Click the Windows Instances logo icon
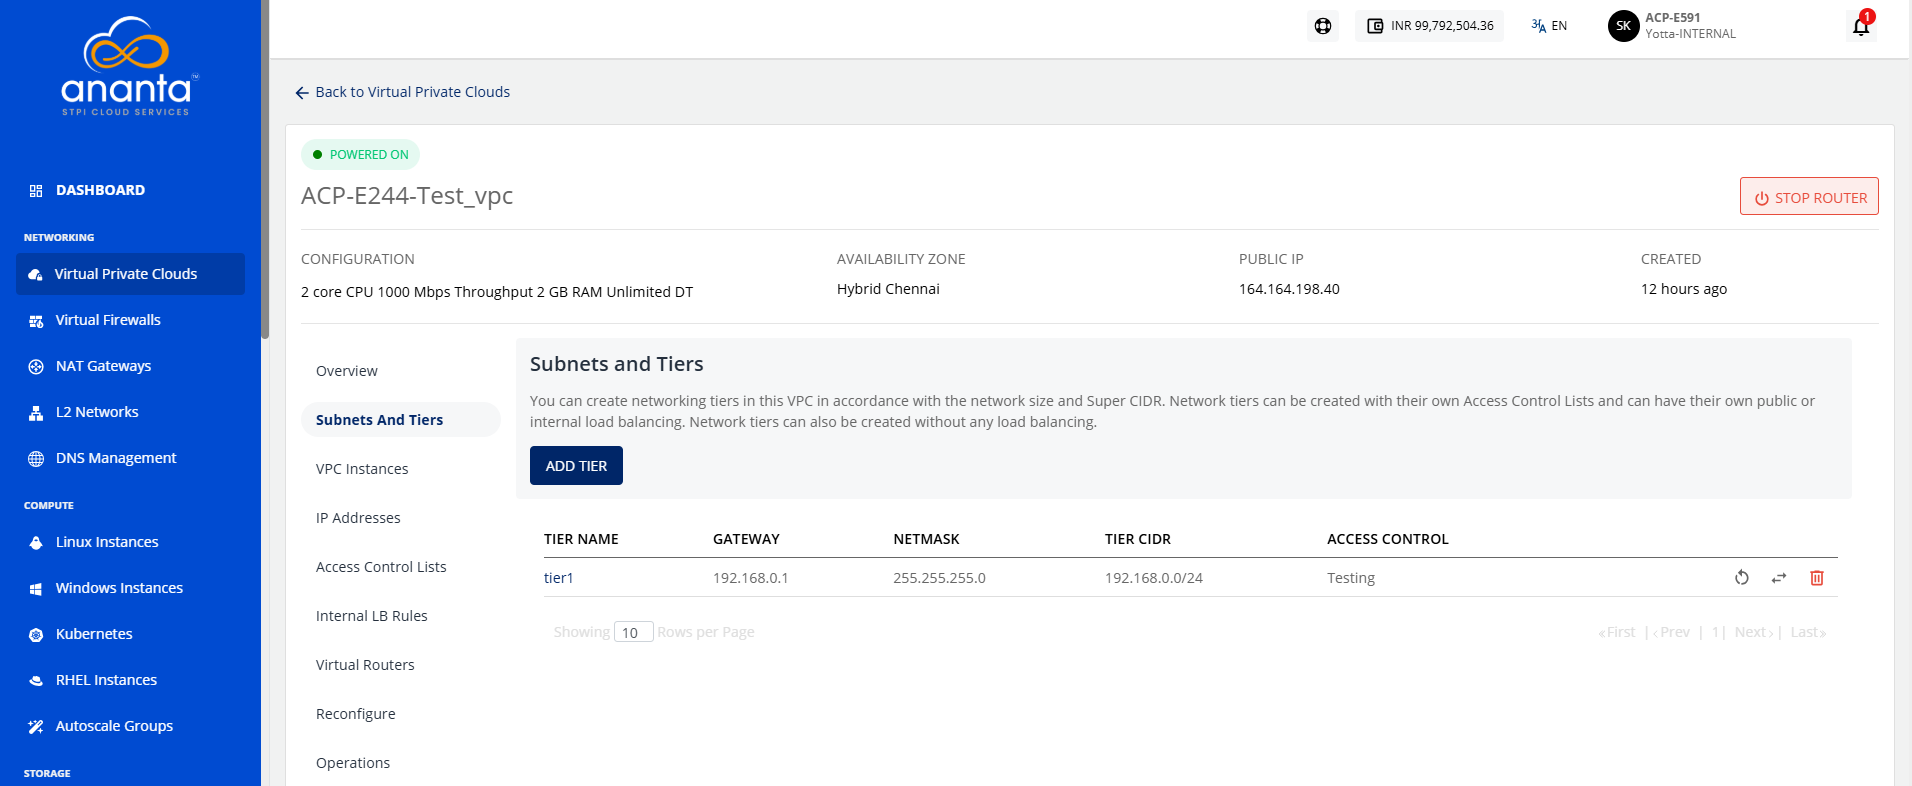The height and width of the screenshot is (786, 1912). click(36, 588)
